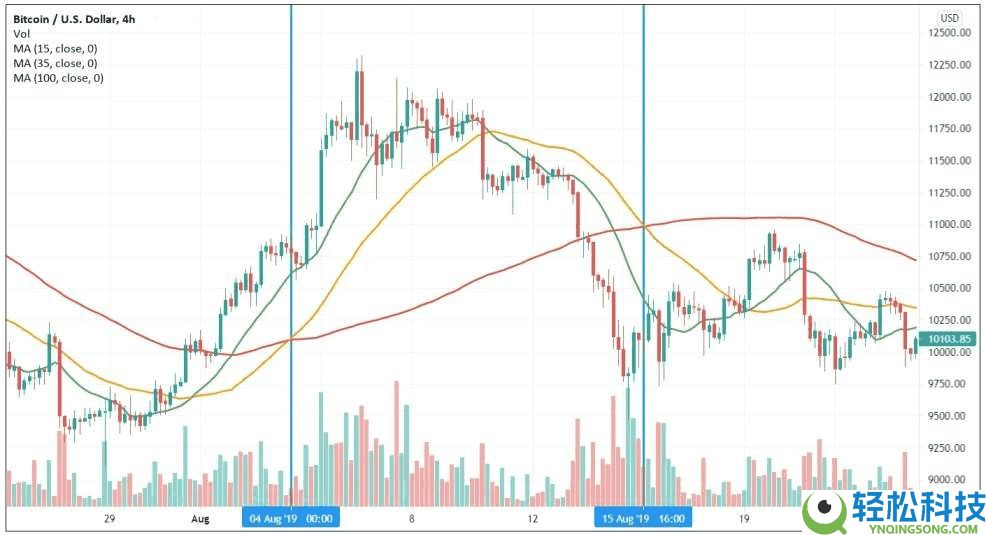The image size is (986, 535).
Task: Toggle the MA (35, close, 0) indicator
Action: pos(55,63)
